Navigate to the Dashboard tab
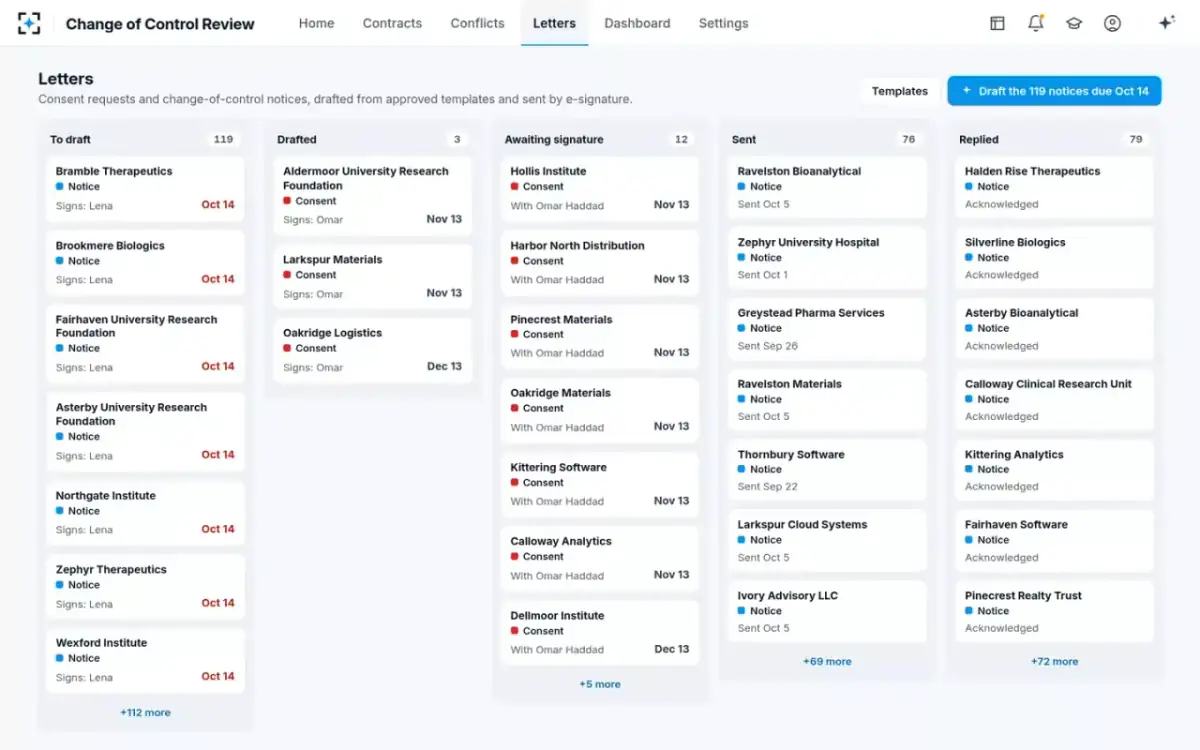This screenshot has width=1200, height=750. point(637,23)
